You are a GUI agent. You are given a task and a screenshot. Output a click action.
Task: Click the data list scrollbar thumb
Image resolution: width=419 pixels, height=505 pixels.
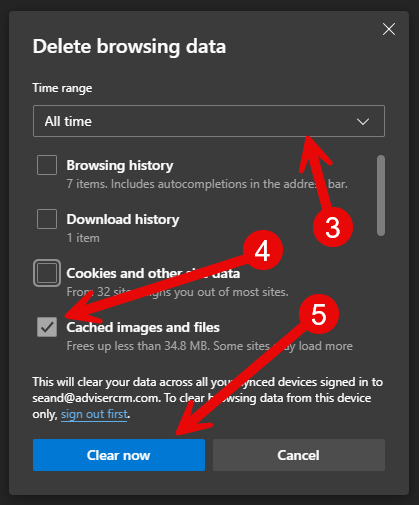click(x=381, y=195)
